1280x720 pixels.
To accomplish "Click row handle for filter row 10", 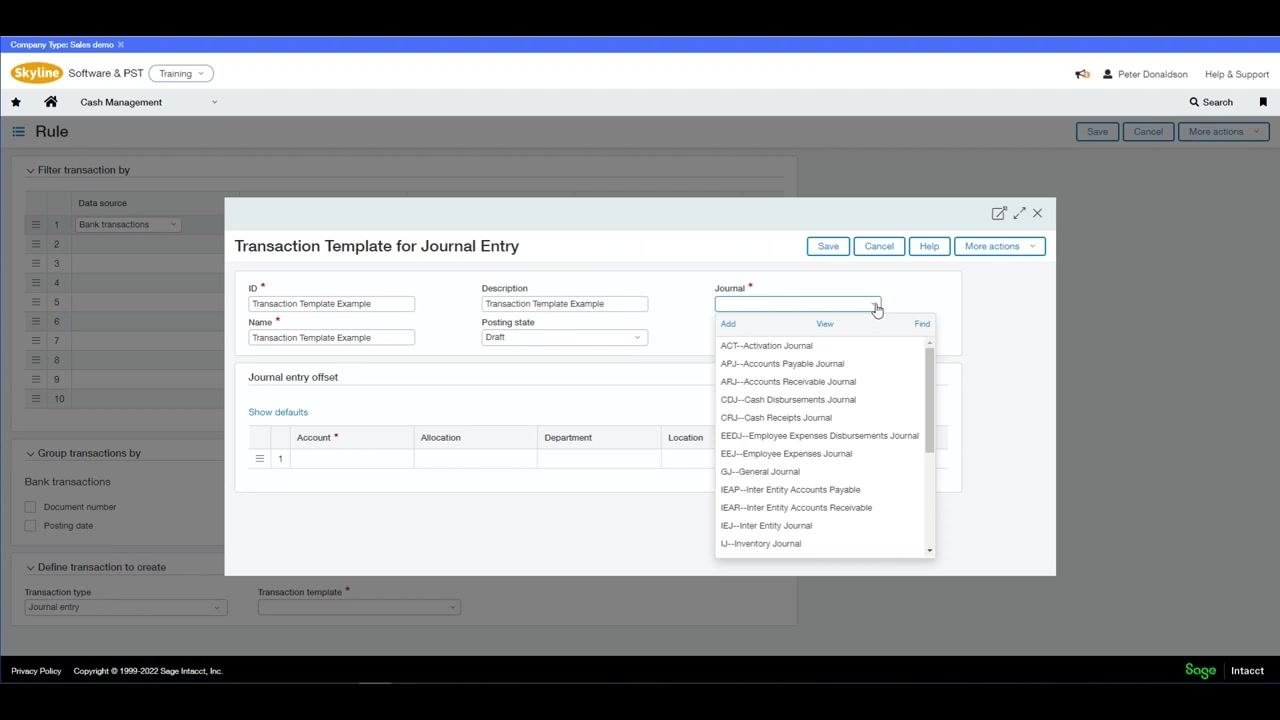I will 36,398.
